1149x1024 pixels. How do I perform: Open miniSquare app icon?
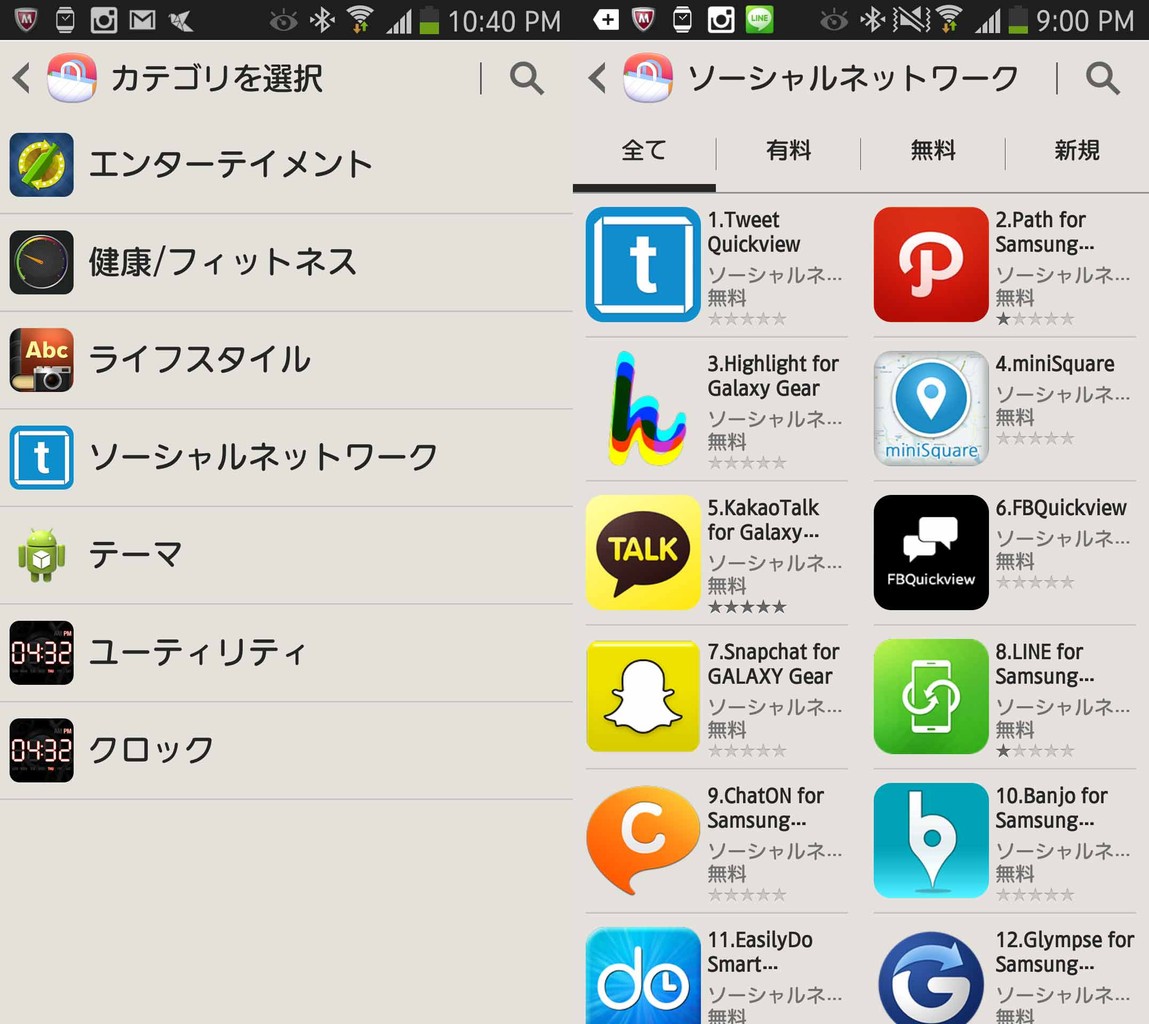point(931,408)
